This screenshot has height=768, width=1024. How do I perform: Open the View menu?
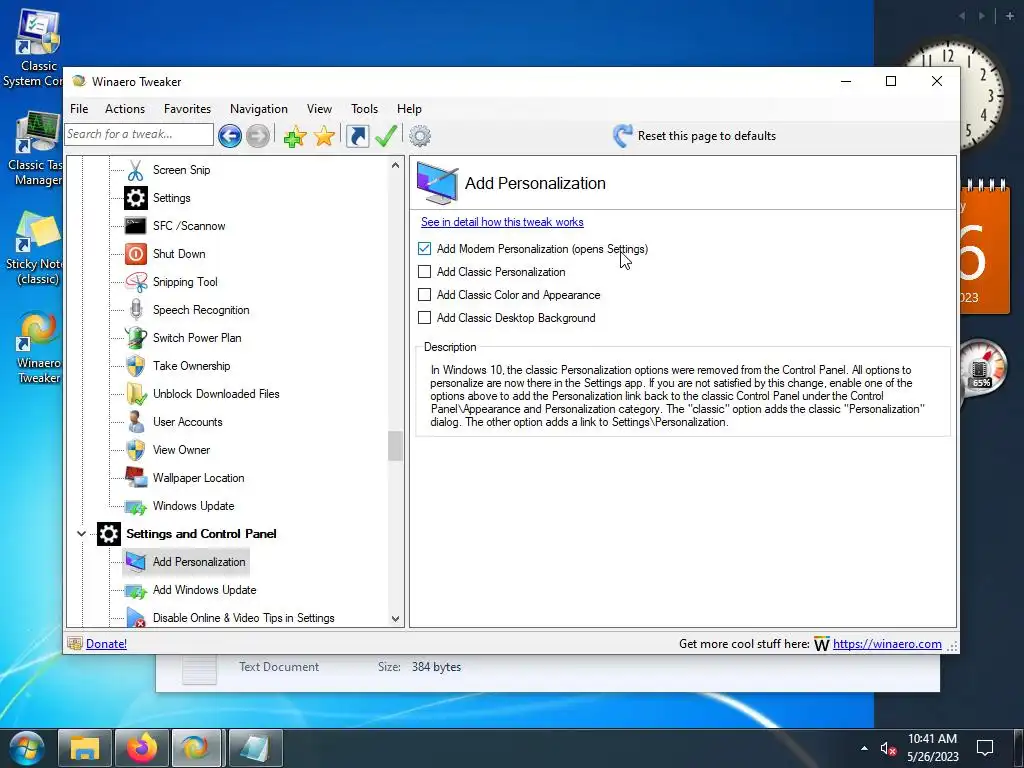tap(319, 109)
